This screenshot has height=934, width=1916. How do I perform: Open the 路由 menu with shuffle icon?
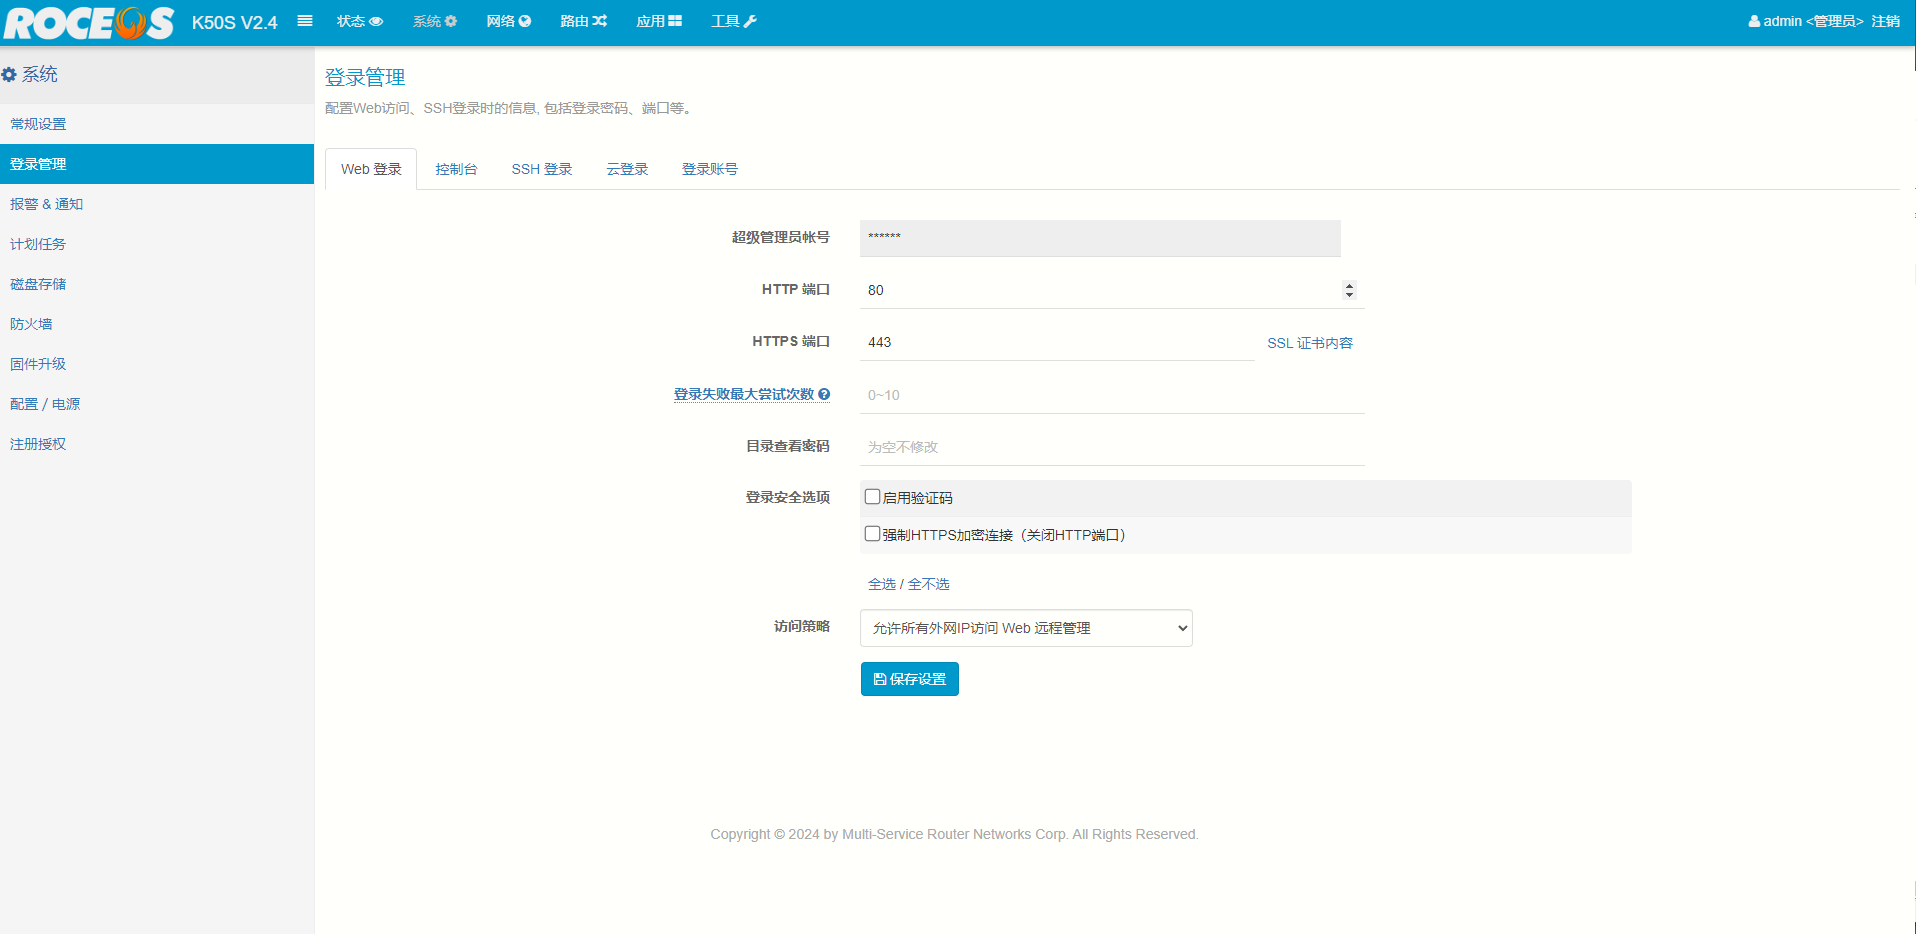click(x=583, y=21)
